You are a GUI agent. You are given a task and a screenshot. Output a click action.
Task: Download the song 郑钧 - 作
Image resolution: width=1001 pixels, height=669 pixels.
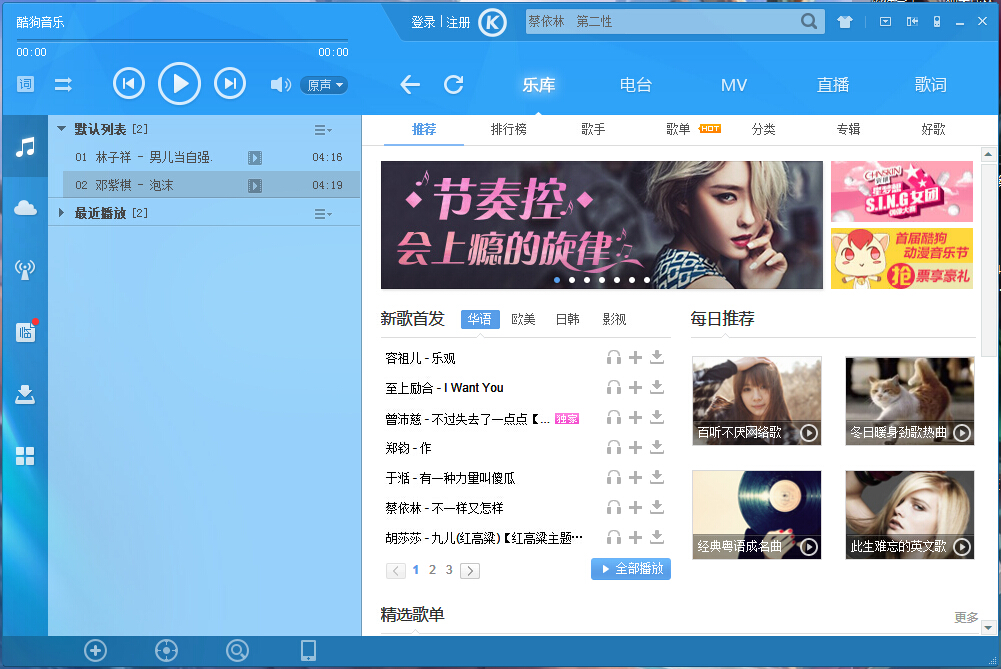657,447
